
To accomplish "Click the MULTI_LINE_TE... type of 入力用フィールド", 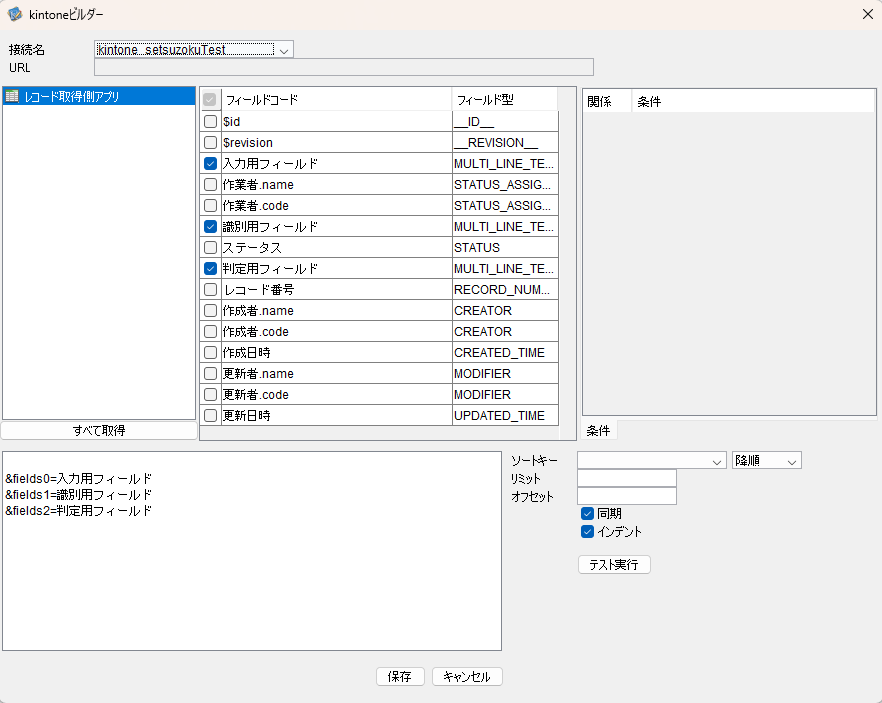I will point(505,164).
